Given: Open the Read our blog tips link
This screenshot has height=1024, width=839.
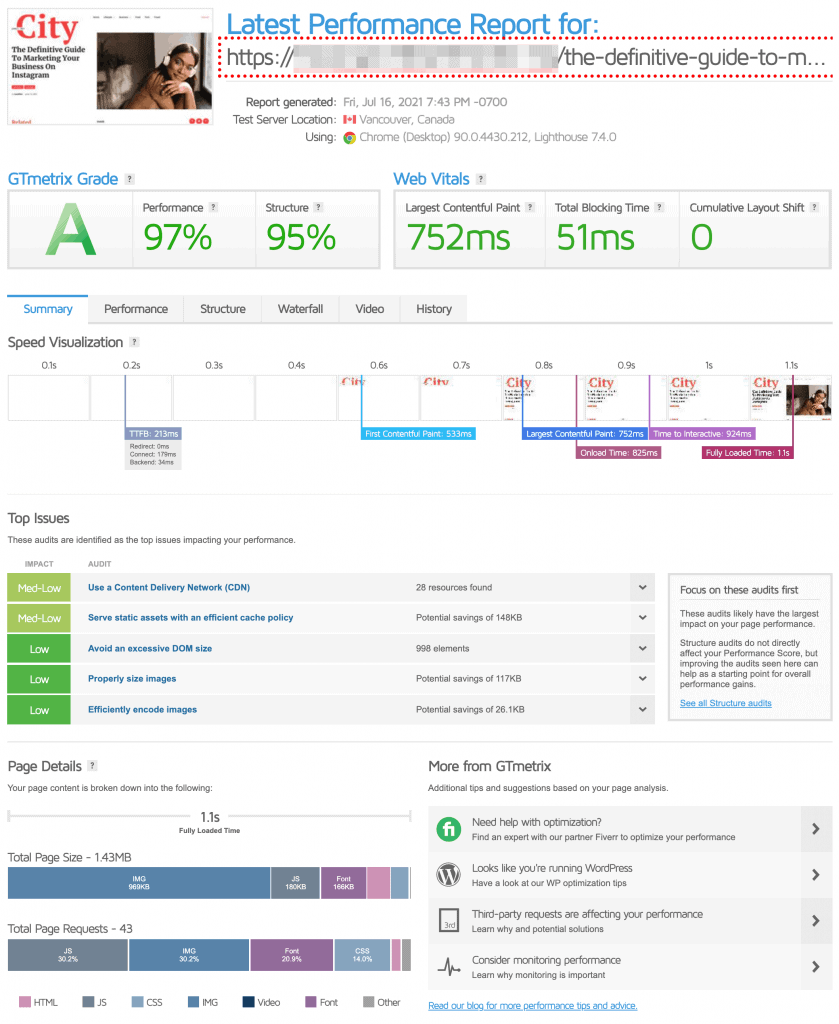Looking at the screenshot, I should (532, 1006).
